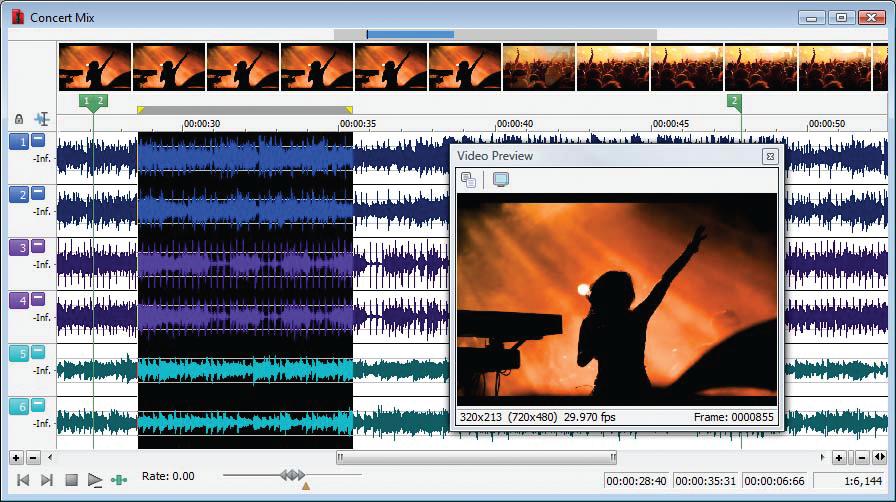Click the 320x213 (720x480) 29.970 fps status text

pyautogui.click(x=538, y=417)
